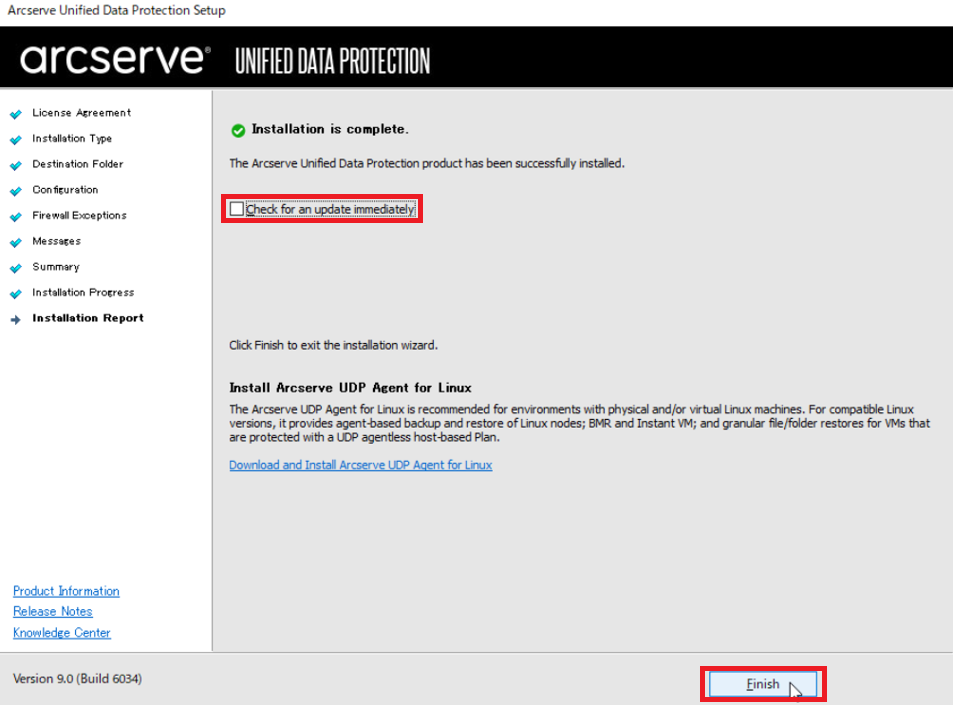Select the Installation Report step label
953x705 pixels.
coord(88,318)
